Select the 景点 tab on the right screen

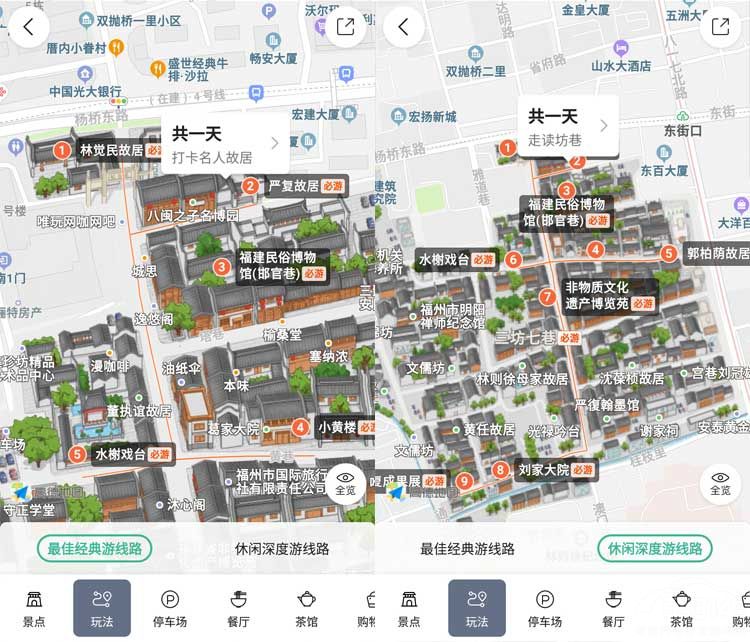409,608
